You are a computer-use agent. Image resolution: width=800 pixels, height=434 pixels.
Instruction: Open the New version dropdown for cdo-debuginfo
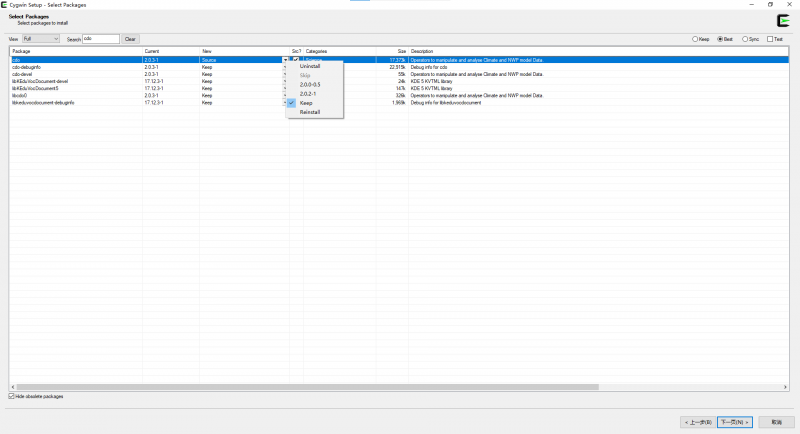click(285, 67)
